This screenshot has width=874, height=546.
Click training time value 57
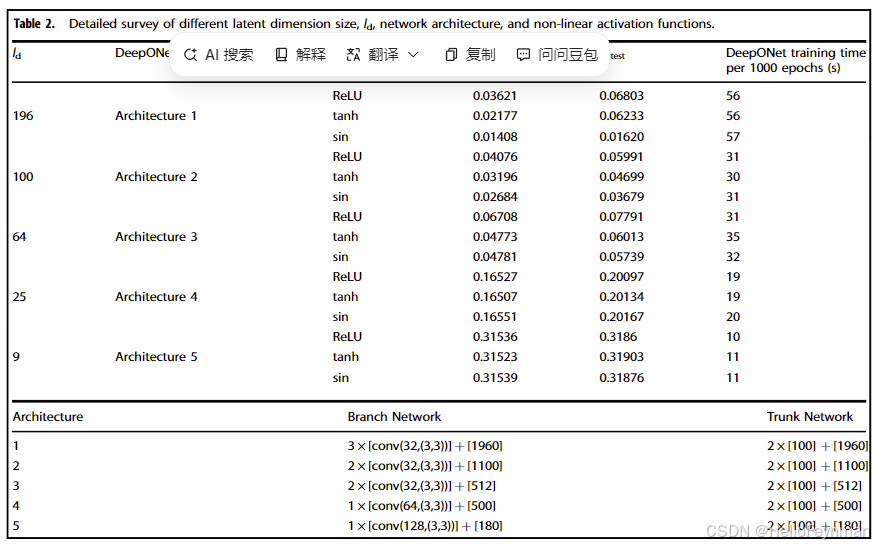(733, 137)
